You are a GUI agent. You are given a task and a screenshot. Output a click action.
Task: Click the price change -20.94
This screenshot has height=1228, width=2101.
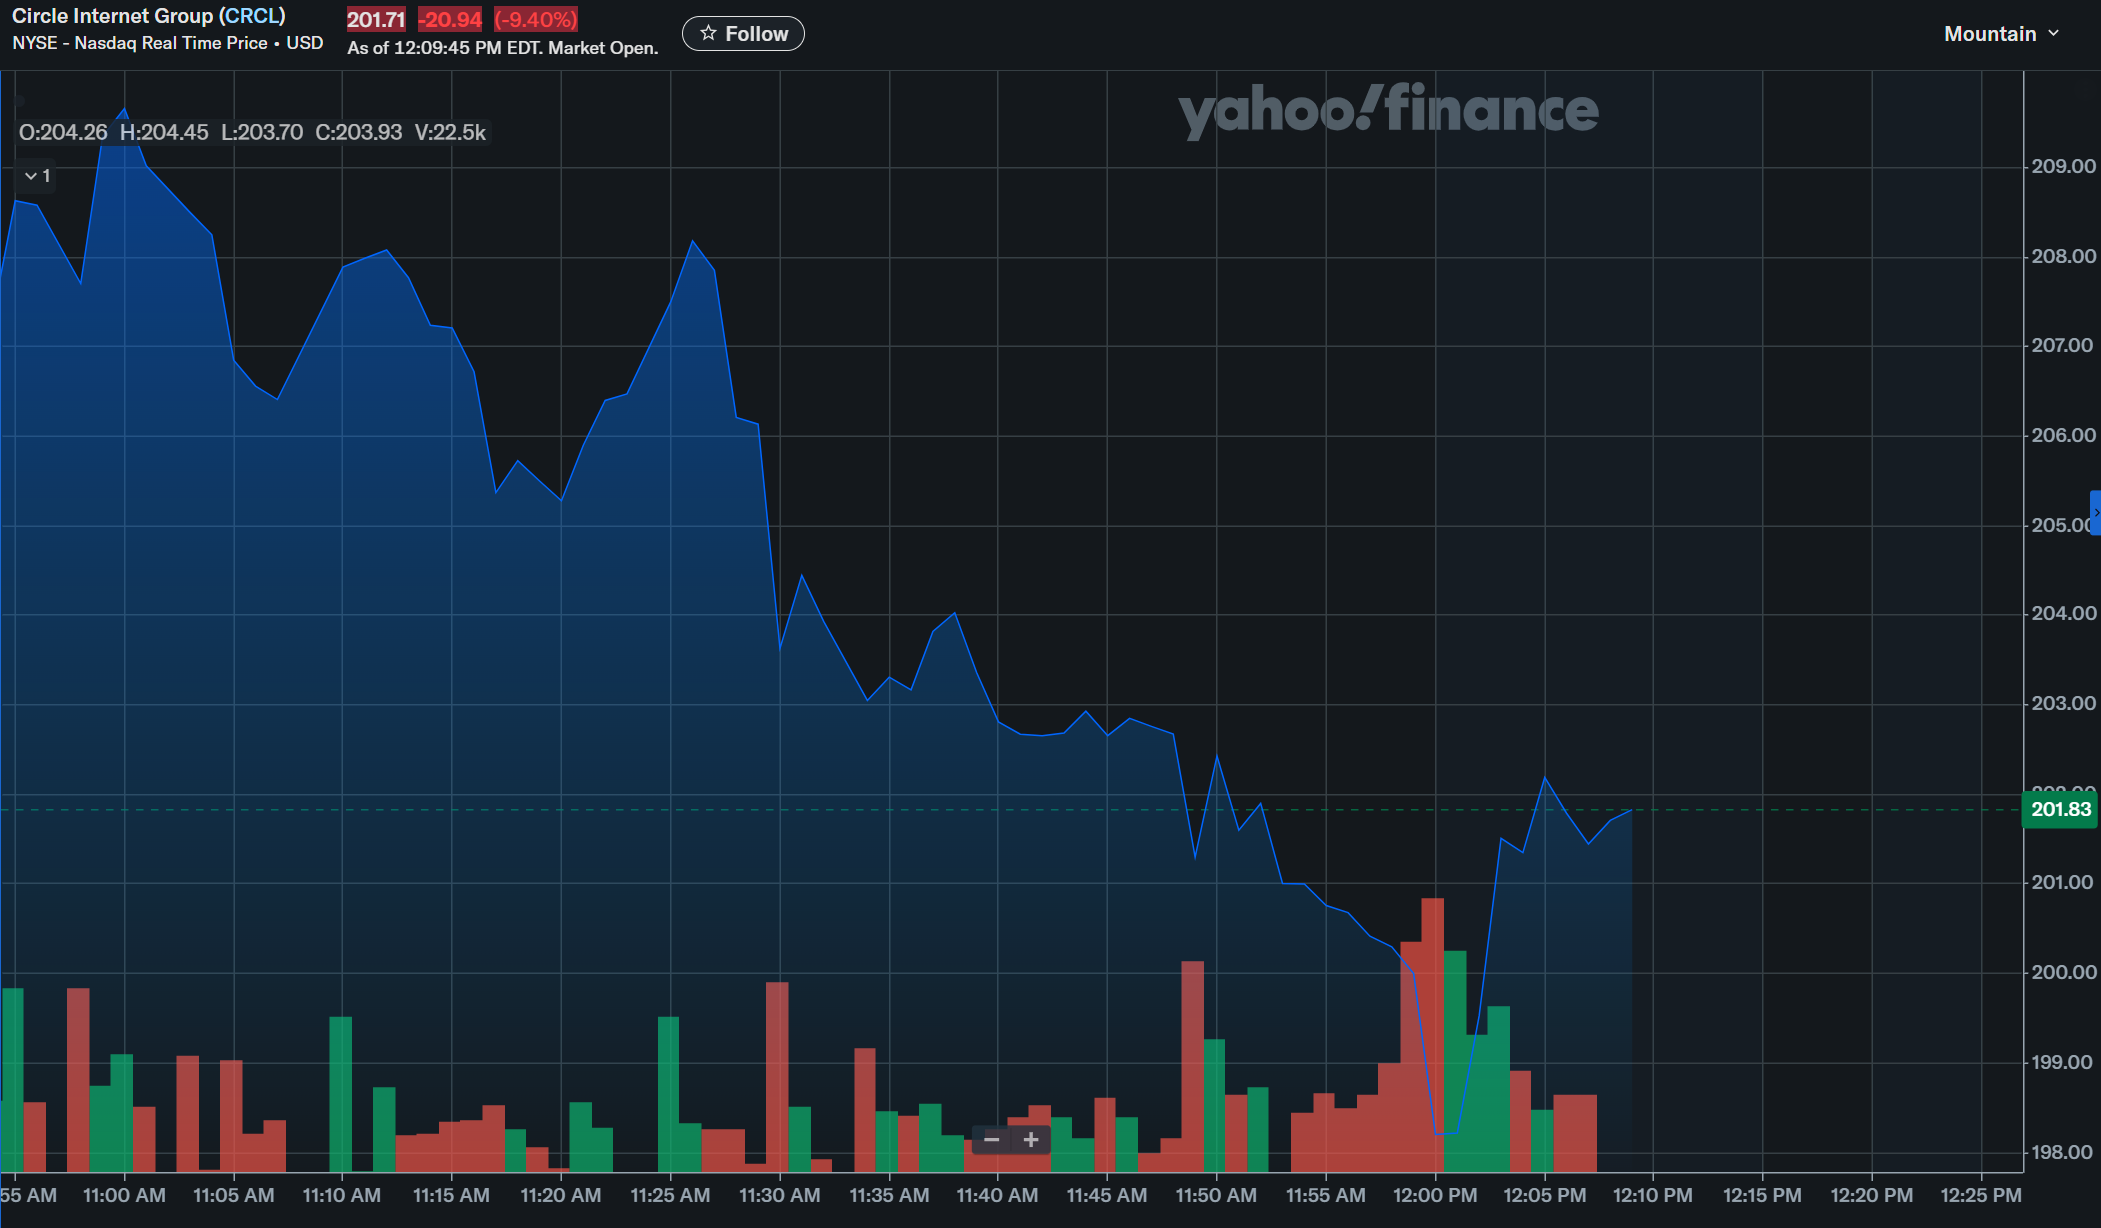click(x=450, y=19)
